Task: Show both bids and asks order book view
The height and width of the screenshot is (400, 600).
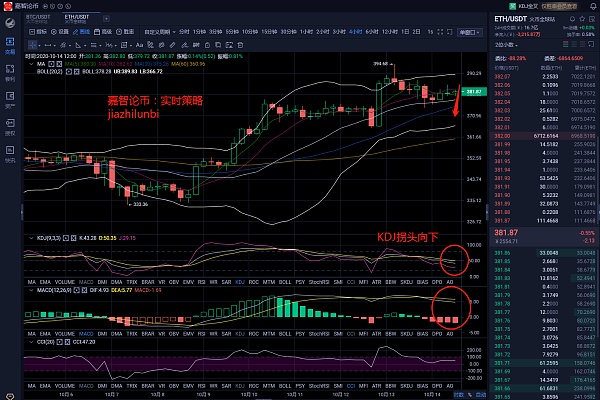Action: point(566,45)
